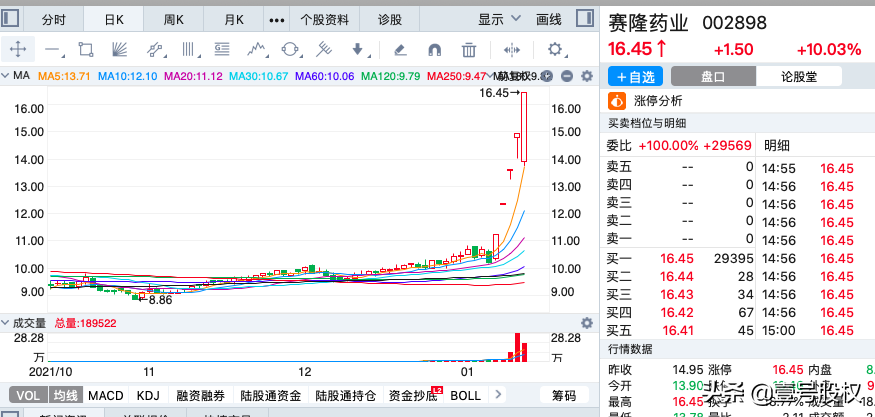Open volume panel settings gear

tap(586, 322)
